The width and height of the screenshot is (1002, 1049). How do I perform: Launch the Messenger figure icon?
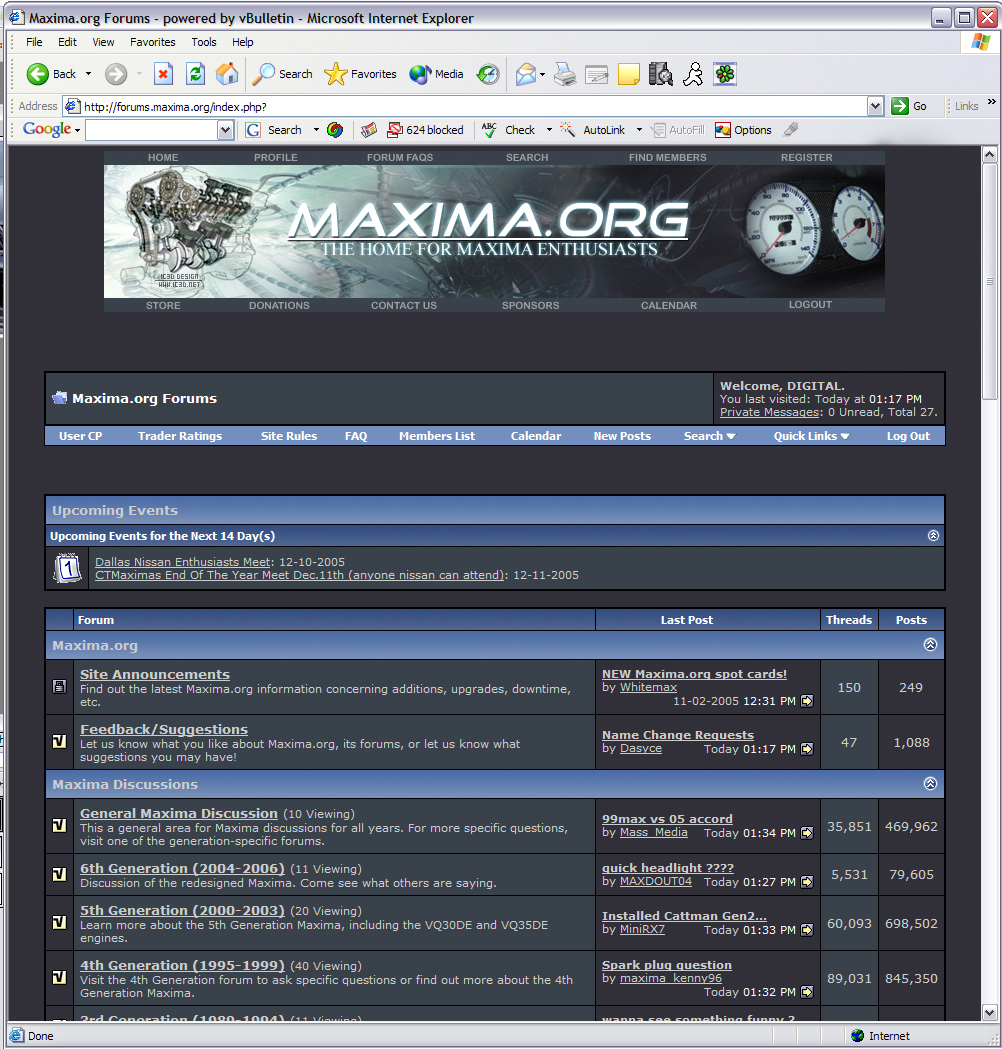693,74
